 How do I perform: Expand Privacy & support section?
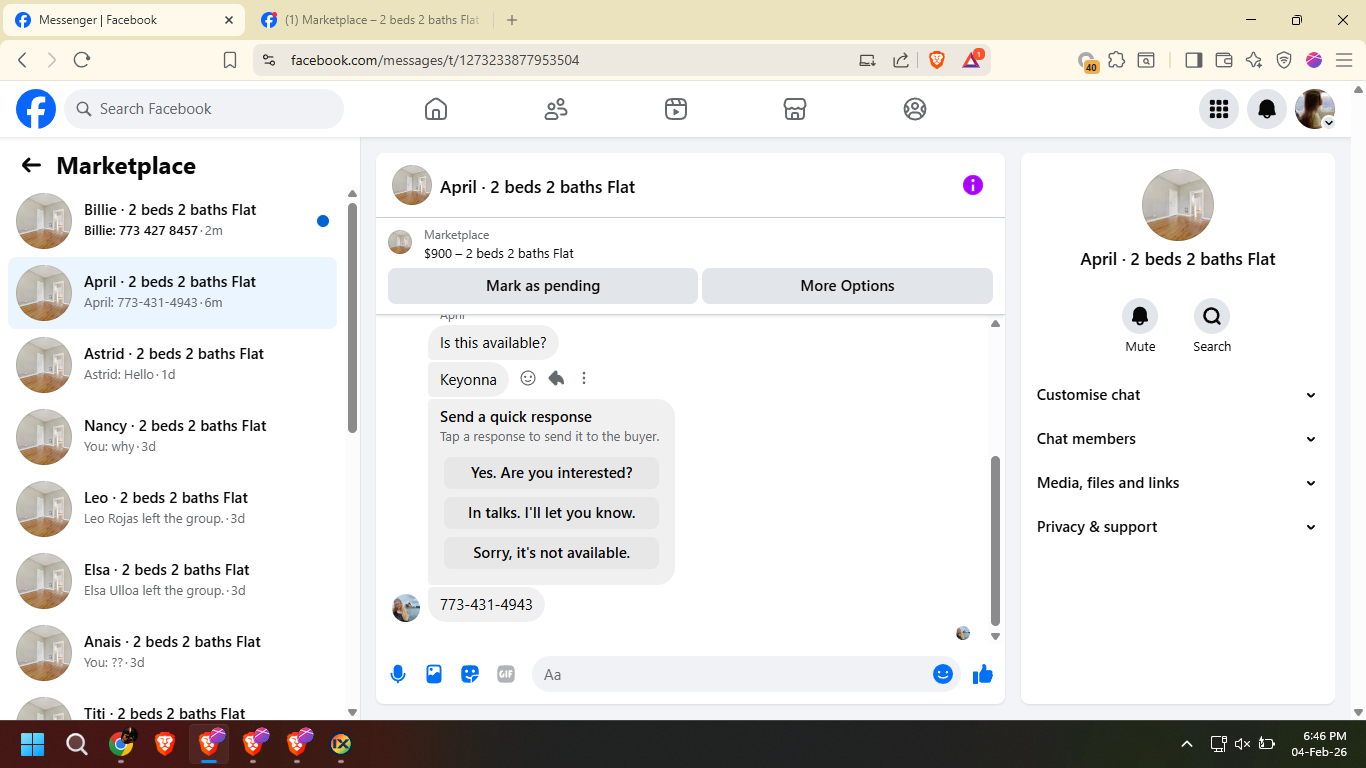point(1177,527)
